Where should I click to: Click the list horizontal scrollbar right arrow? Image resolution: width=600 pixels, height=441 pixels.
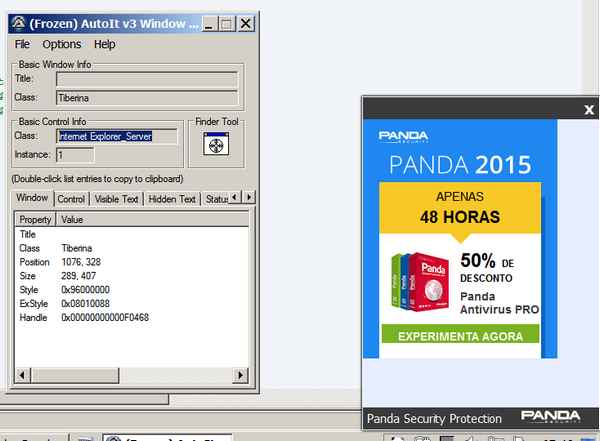click(x=240, y=375)
